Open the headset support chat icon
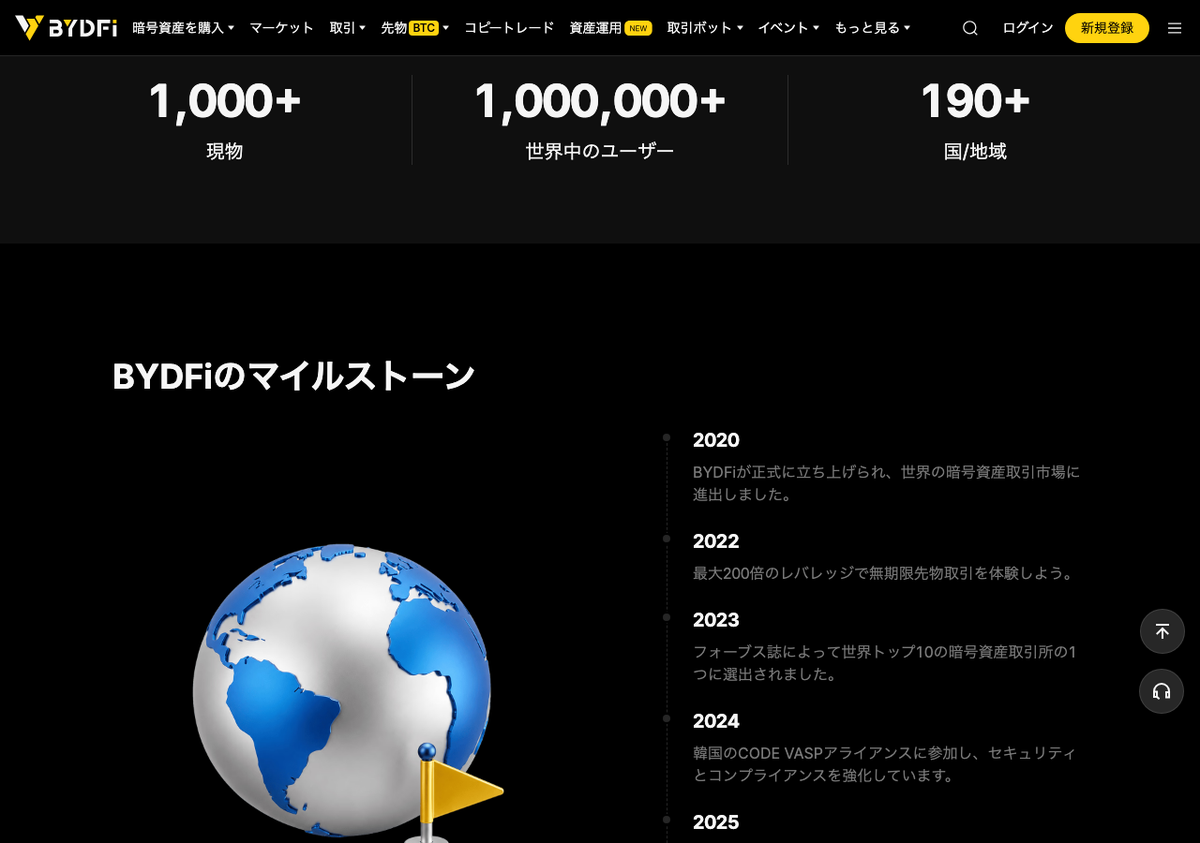1200x843 pixels. (1162, 691)
